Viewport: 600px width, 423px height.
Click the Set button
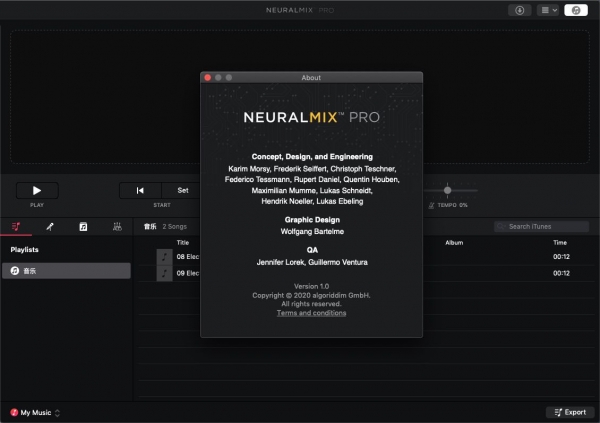(183, 190)
